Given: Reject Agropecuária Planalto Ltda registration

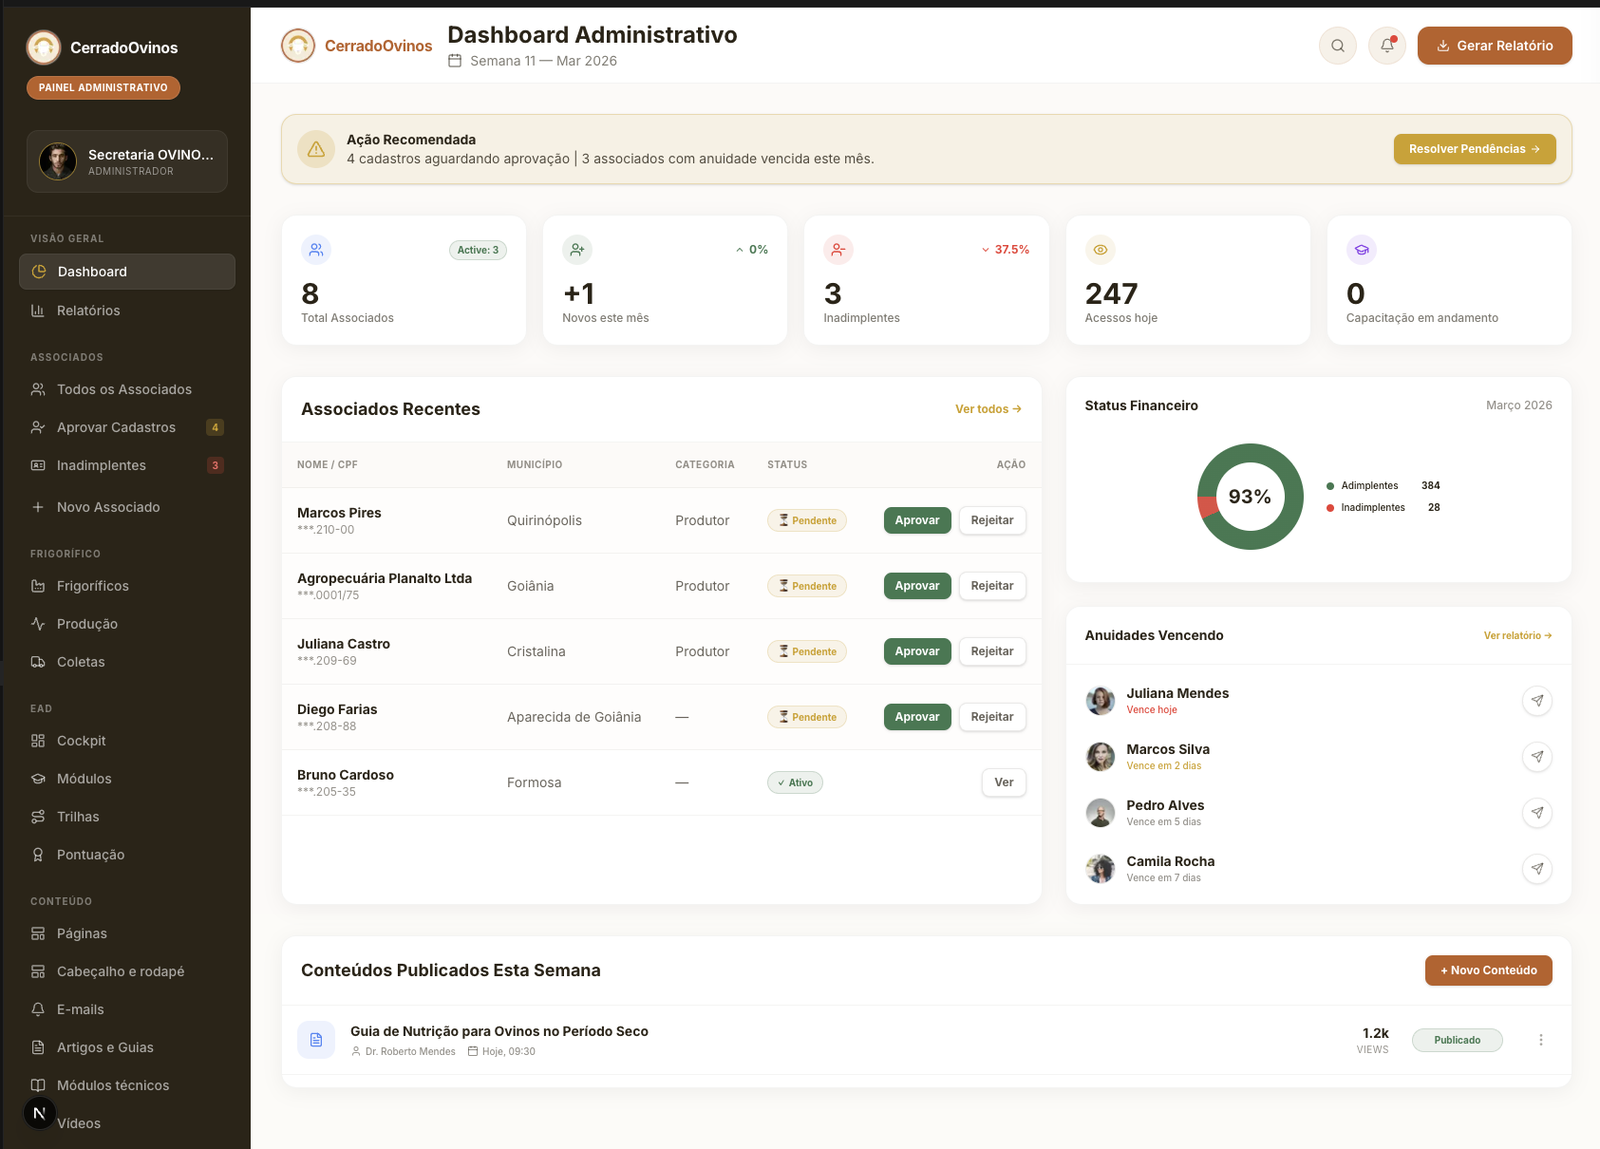Looking at the screenshot, I should click(x=992, y=586).
